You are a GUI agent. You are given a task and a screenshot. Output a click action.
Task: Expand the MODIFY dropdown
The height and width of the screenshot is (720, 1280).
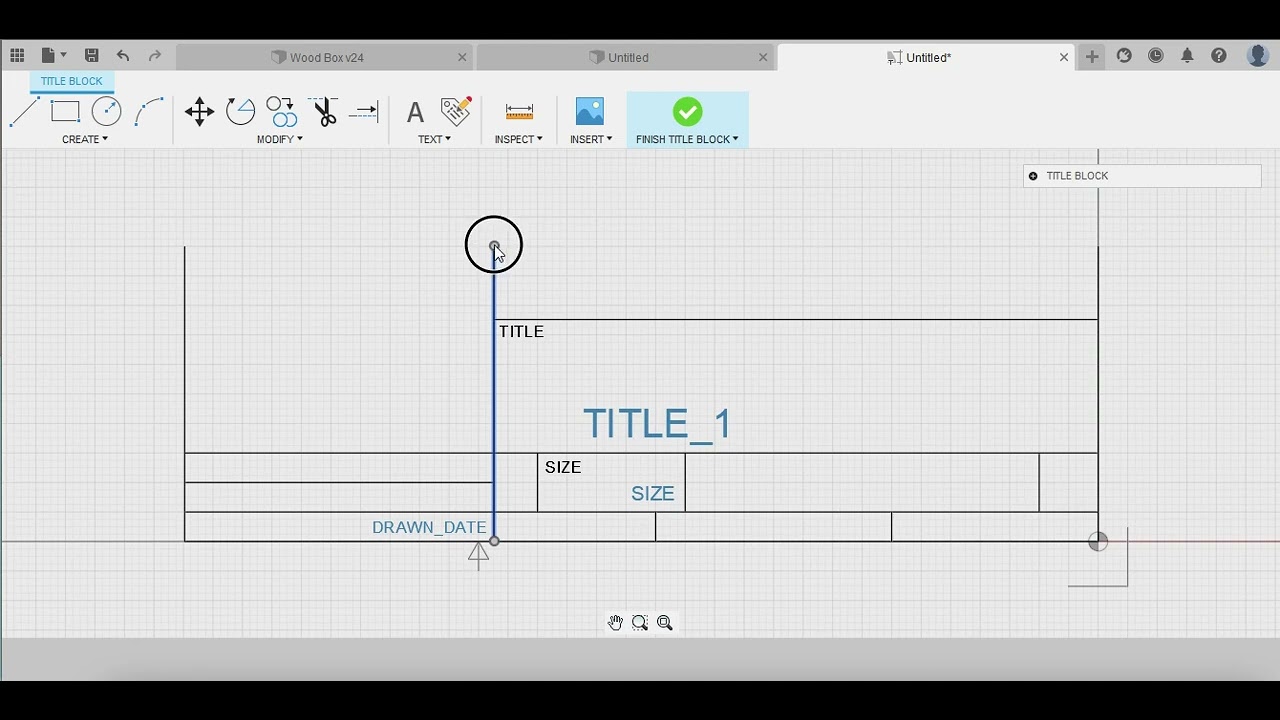click(280, 139)
